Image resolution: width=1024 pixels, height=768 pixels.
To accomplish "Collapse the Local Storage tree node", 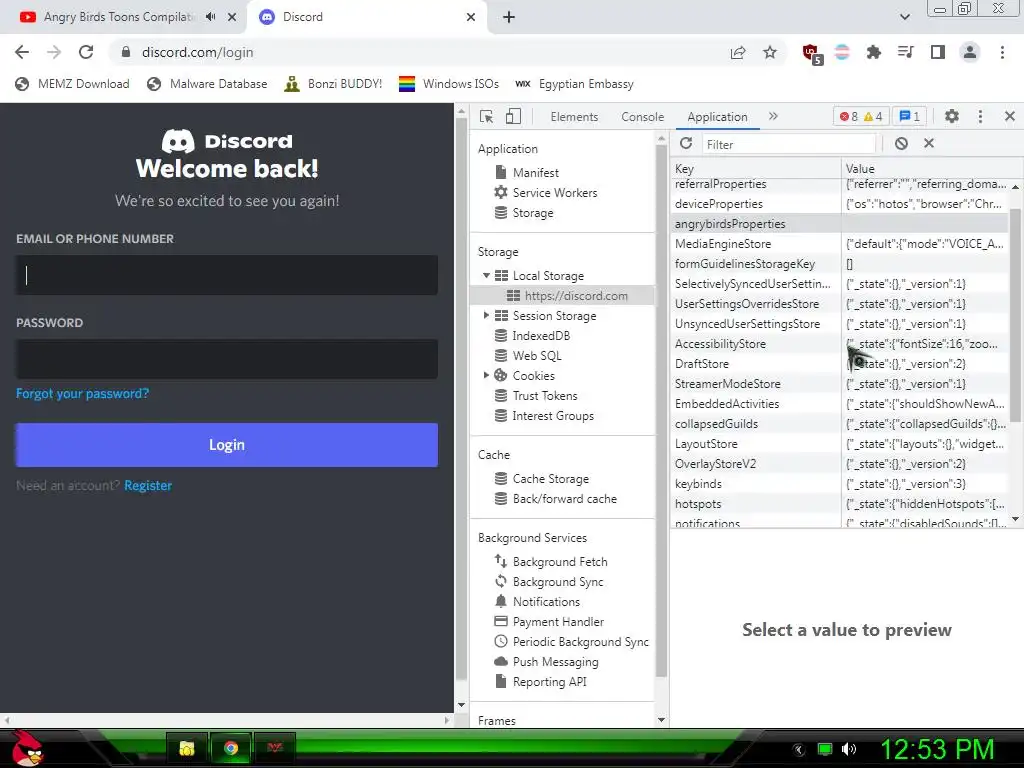I will pos(486,276).
